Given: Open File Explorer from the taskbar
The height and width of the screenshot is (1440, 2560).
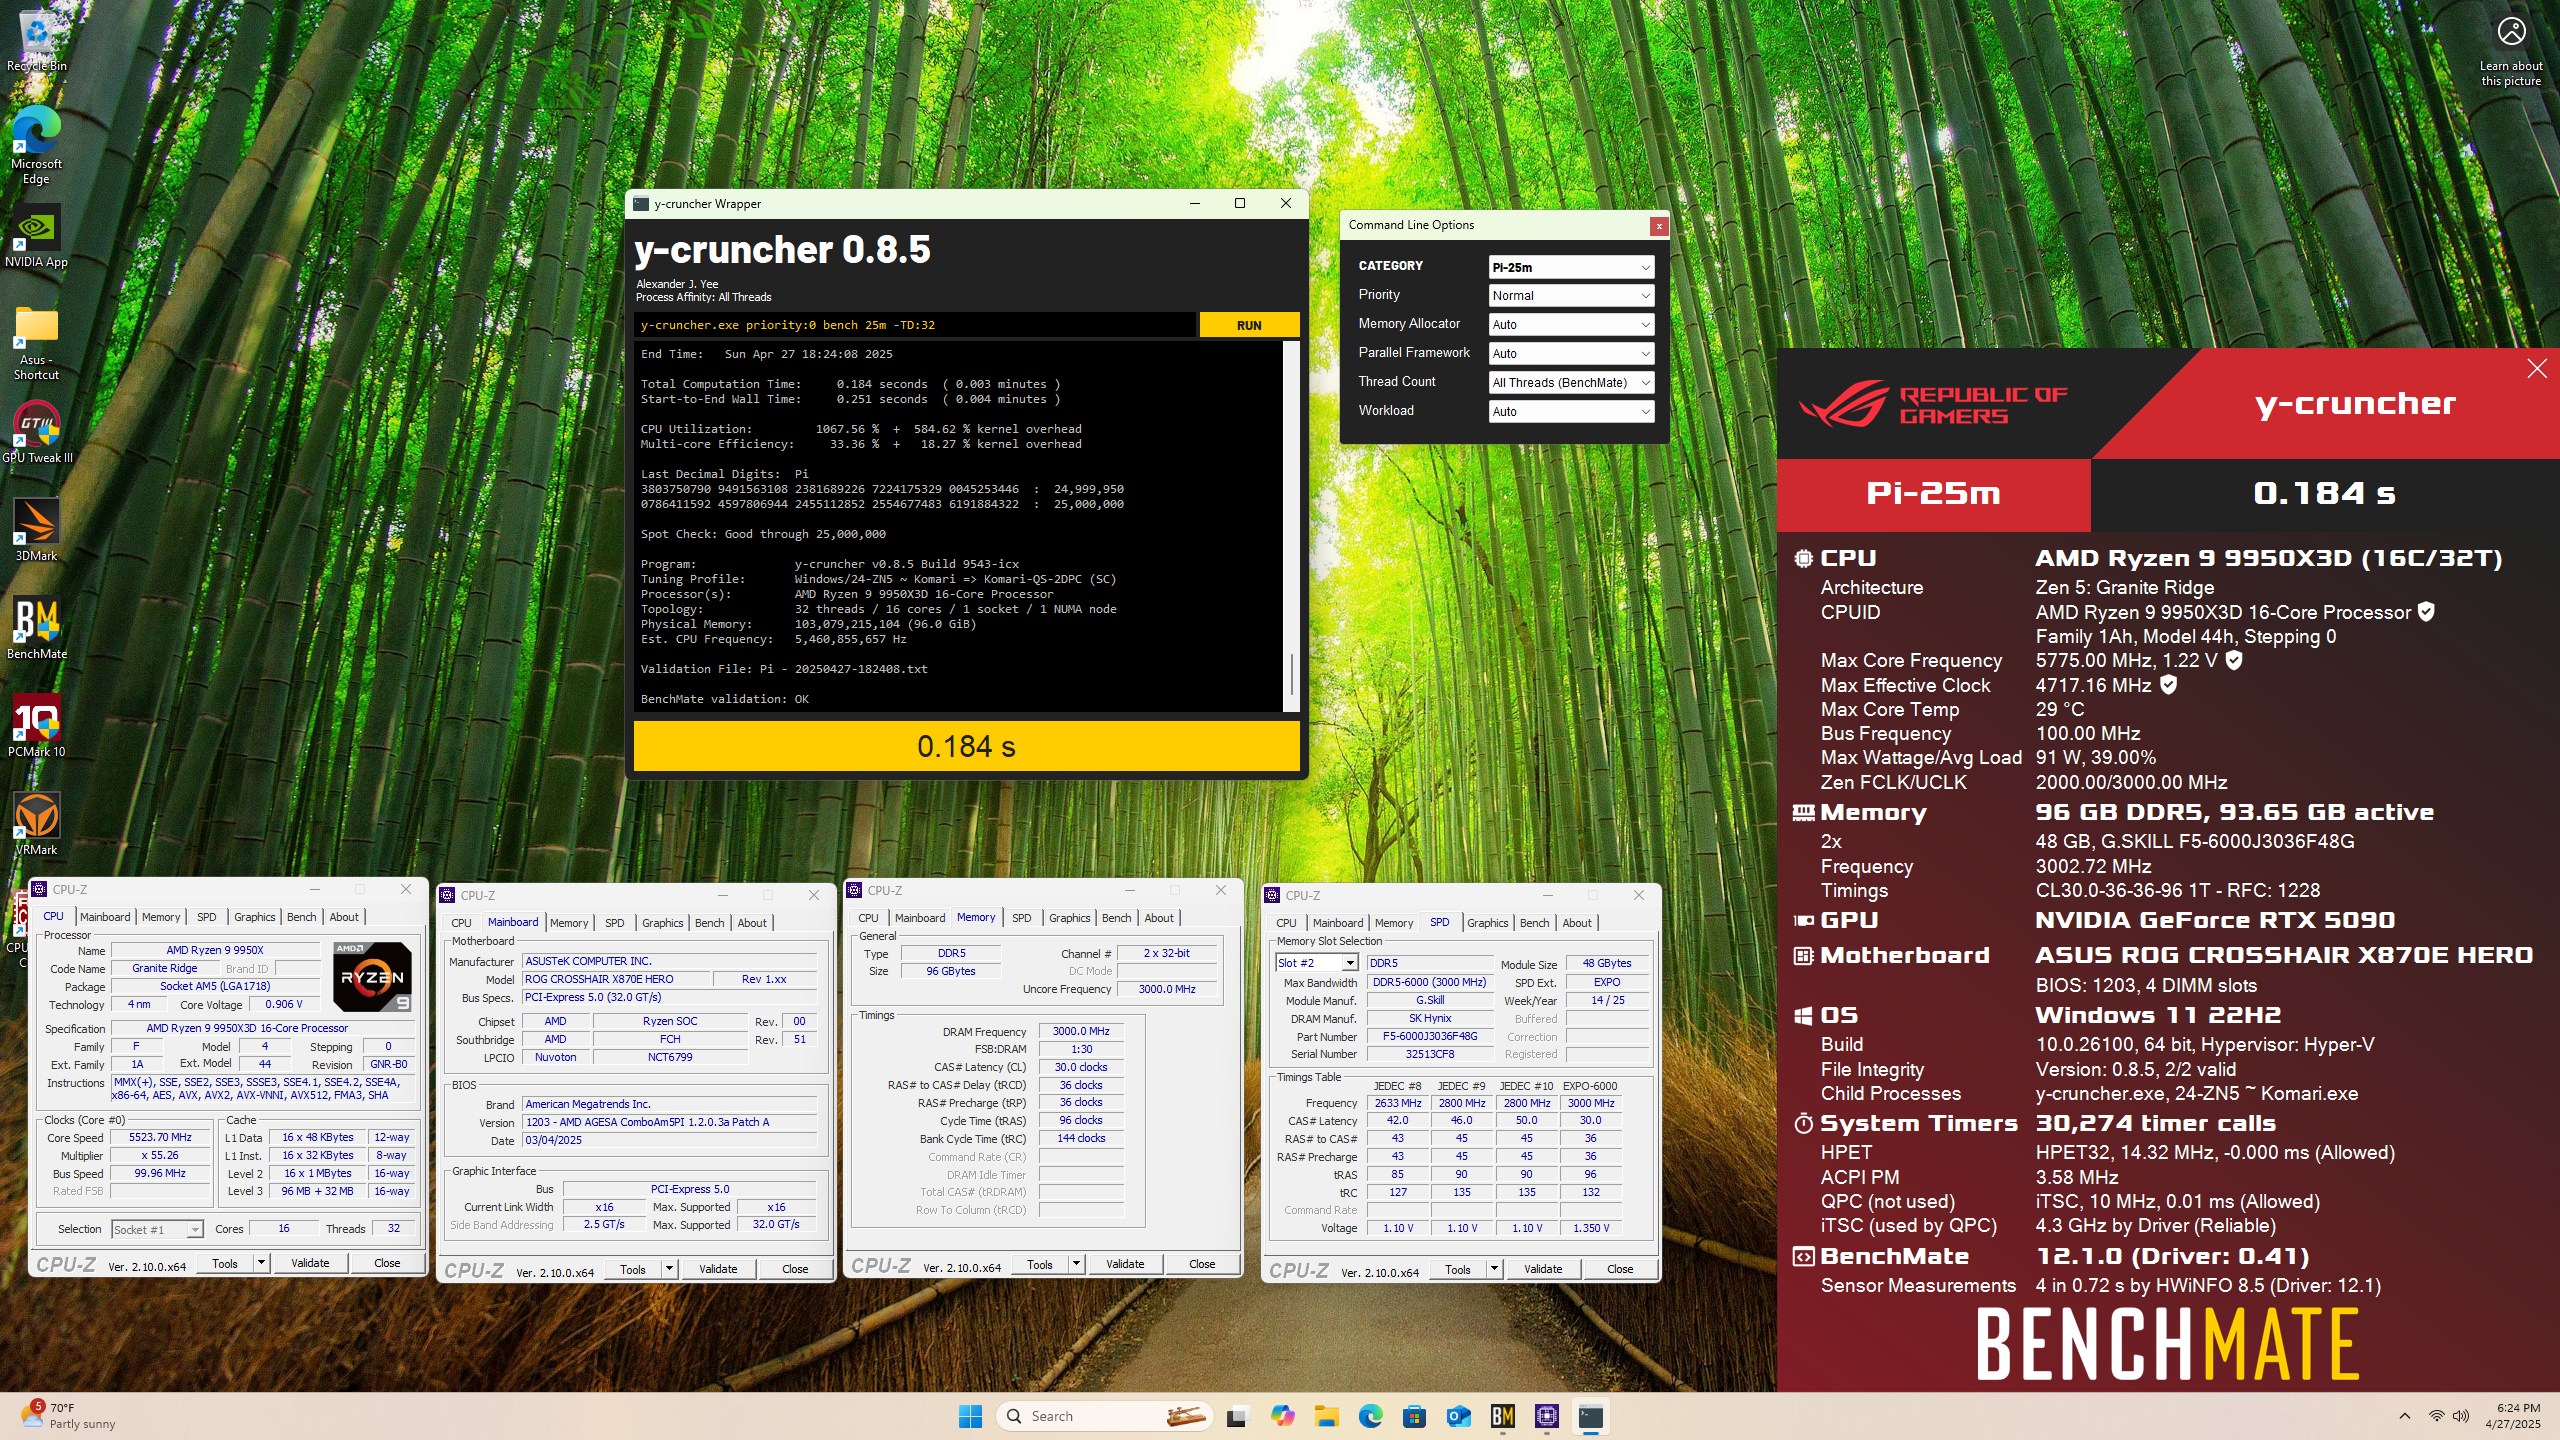Looking at the screenshot, I should pos(1326,1416).
